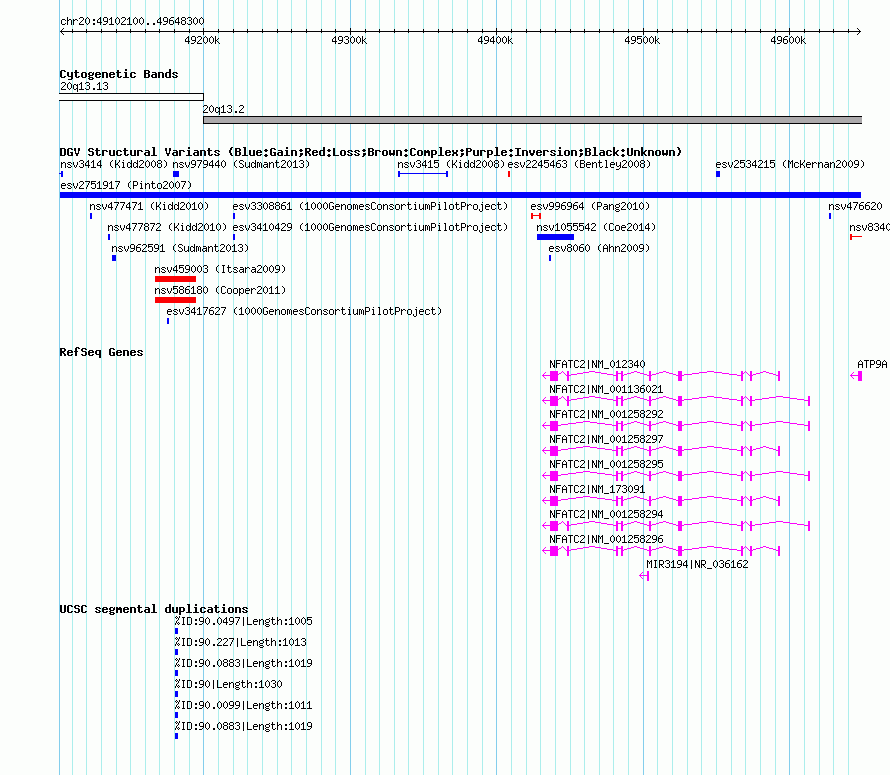Open variant nsv1055542 (Coe2014)
This screenshot has width=890, height=775.
click(596, 227)
